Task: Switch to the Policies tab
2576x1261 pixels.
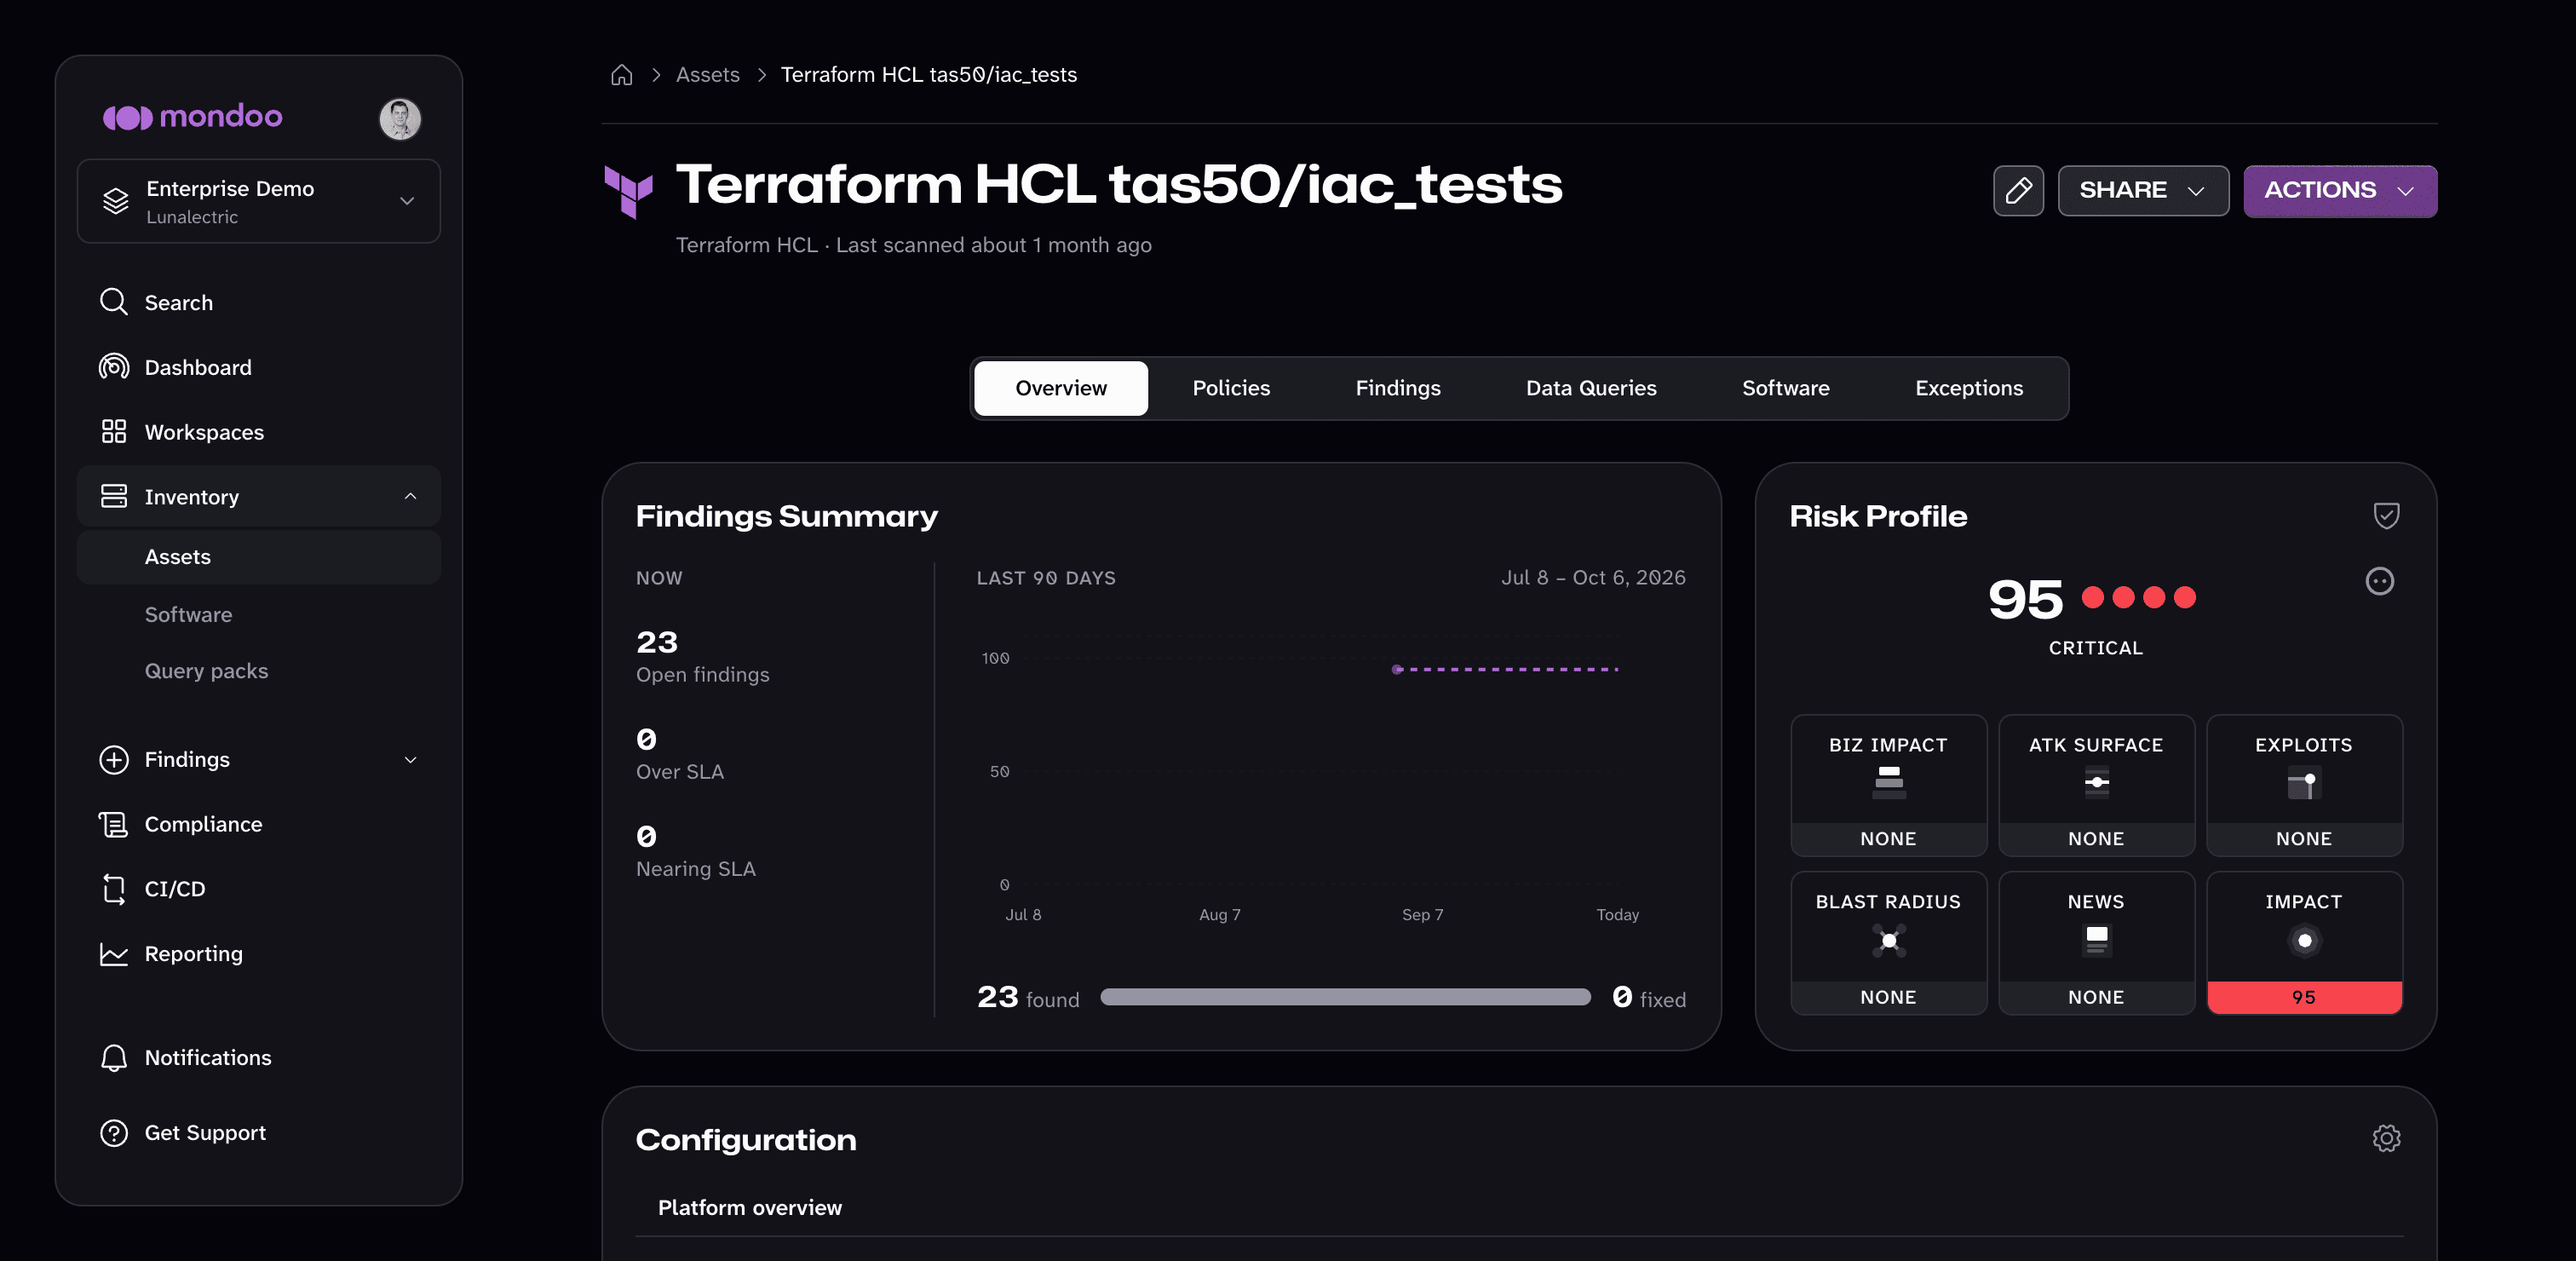Action: 1231,388
